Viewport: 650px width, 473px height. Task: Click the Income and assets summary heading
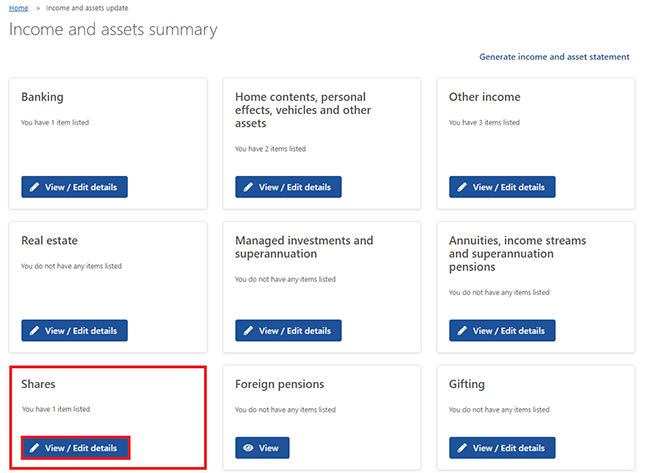point(113,30)
